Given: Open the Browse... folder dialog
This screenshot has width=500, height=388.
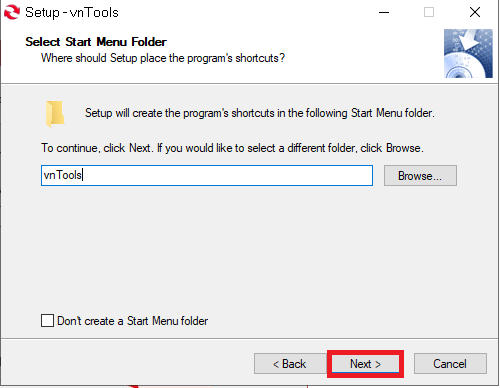Looking at the screenshot, I should 420,176.
